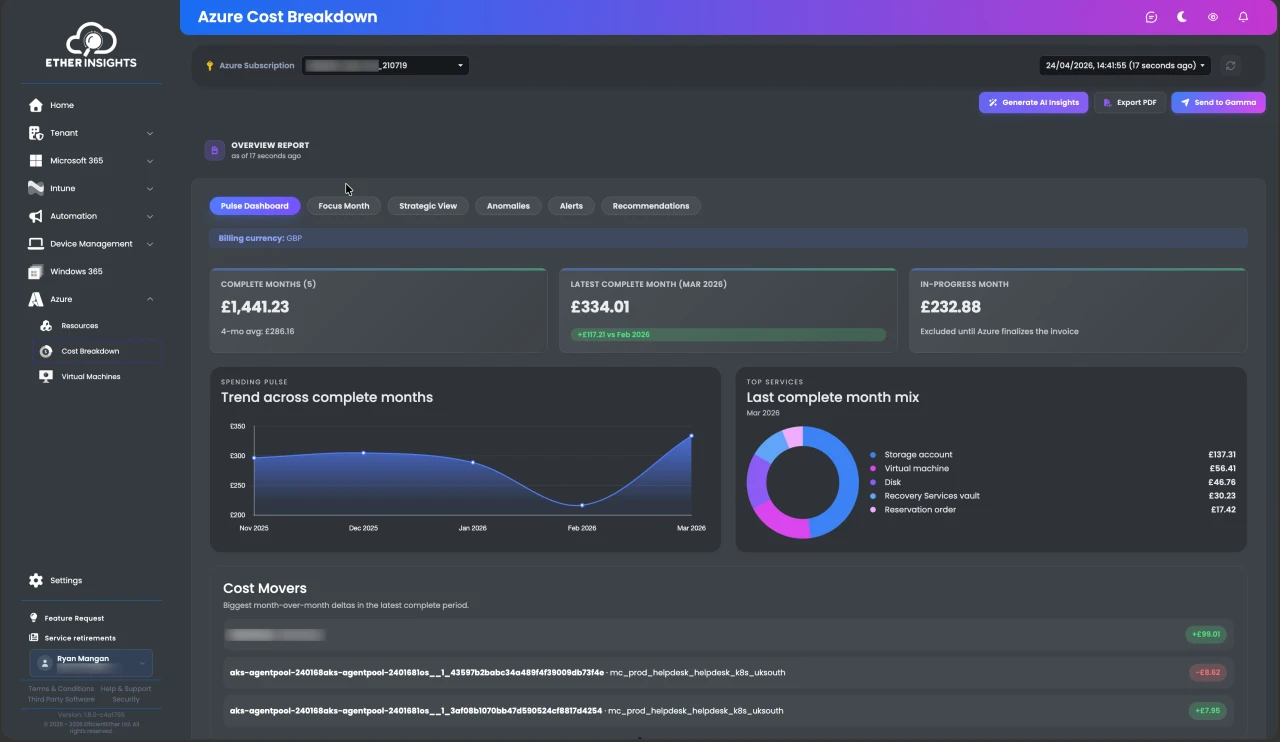Click the Virtual machine magenta legend dot
The image size is (1280, 742).
(873, 469)
